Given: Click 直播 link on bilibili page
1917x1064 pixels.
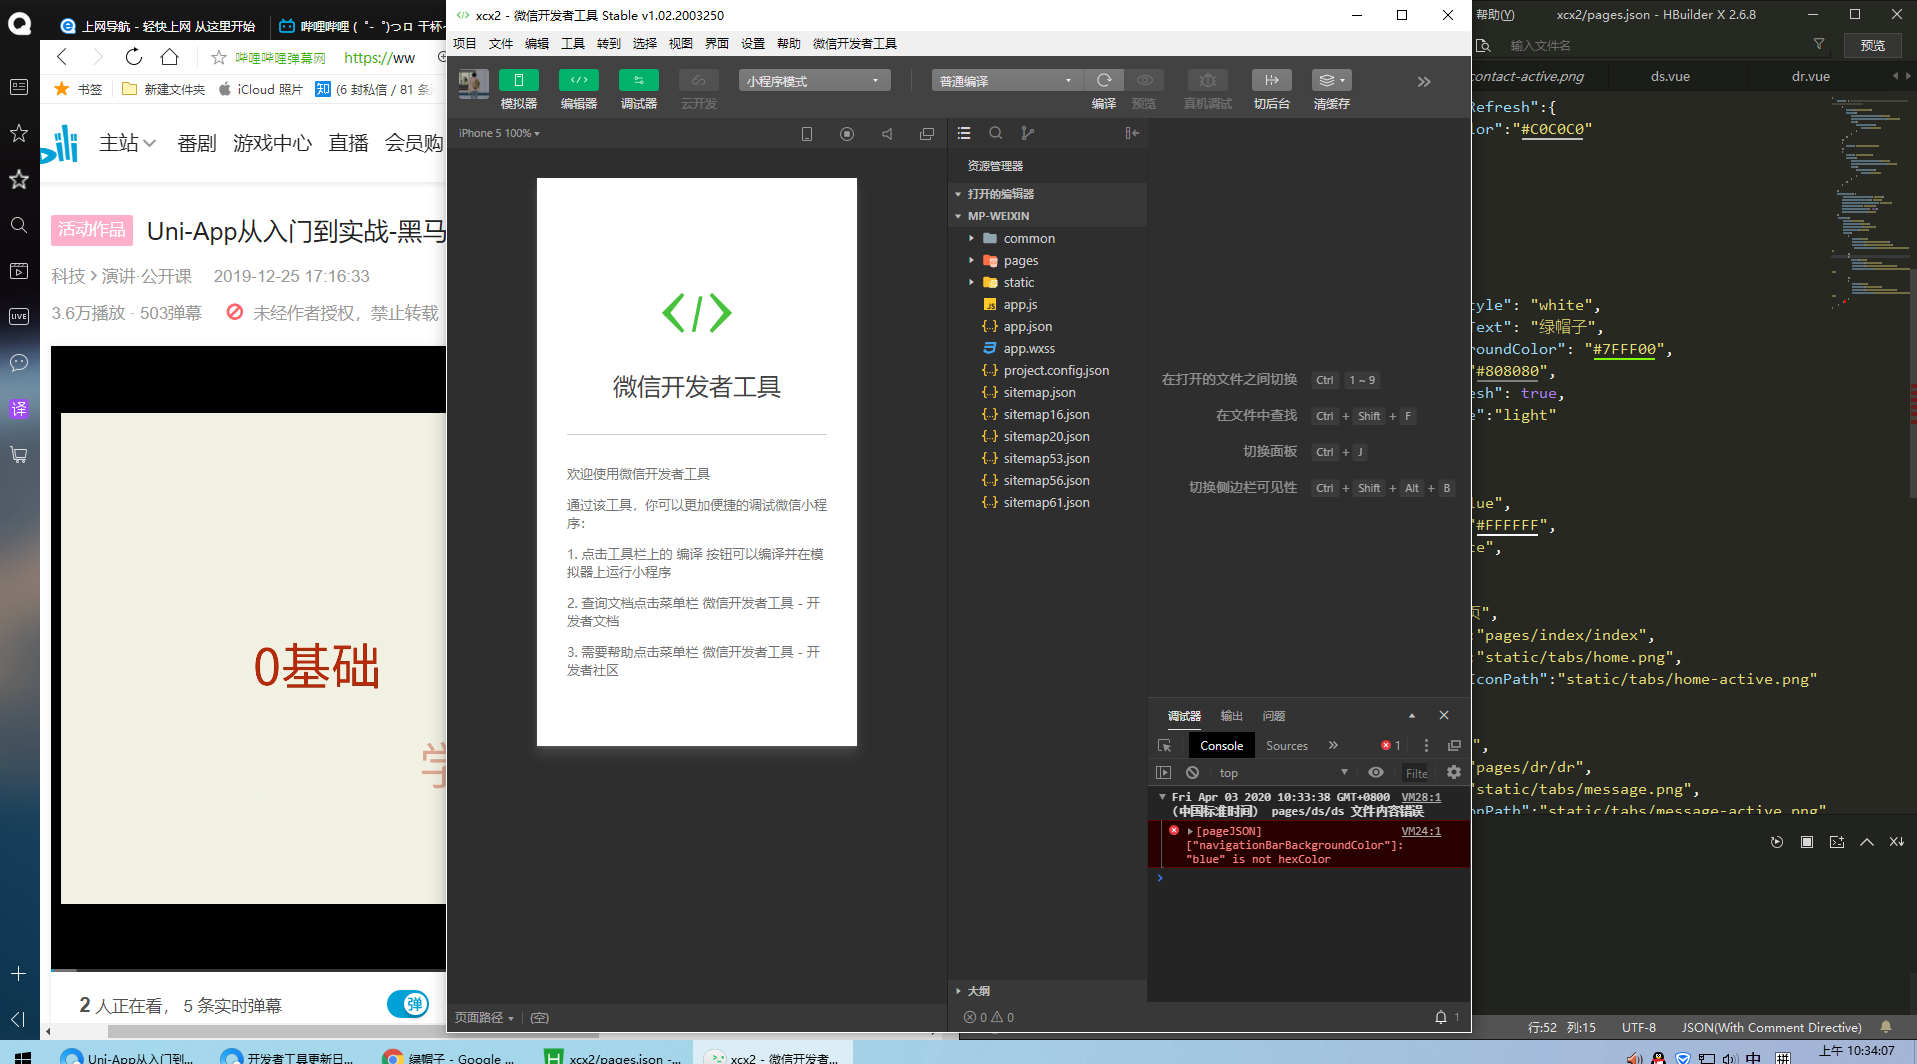Looking at the screenshot, I should point(348,143).
